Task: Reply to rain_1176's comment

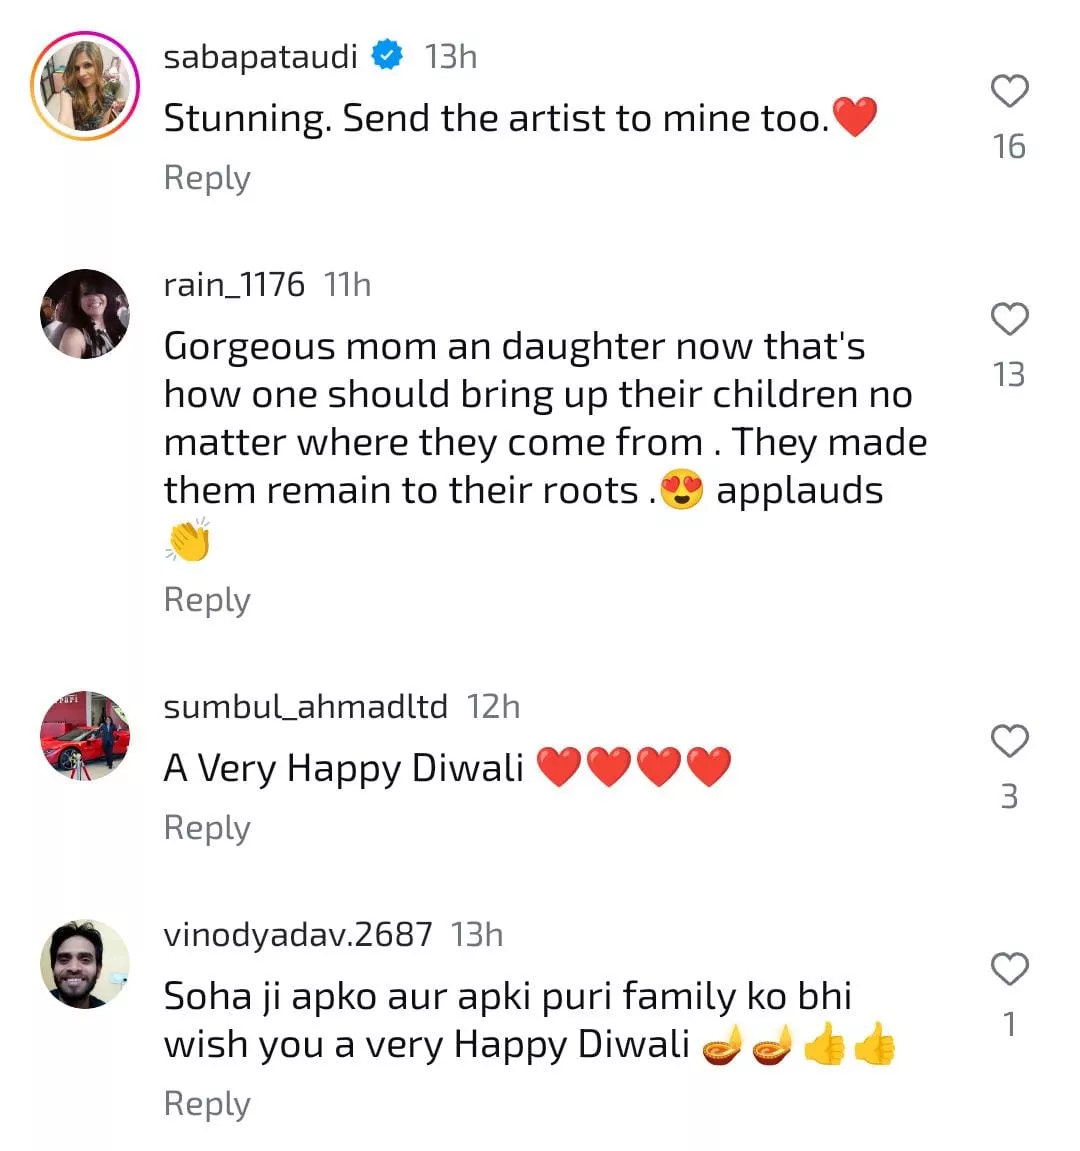Action: (207, 600)
